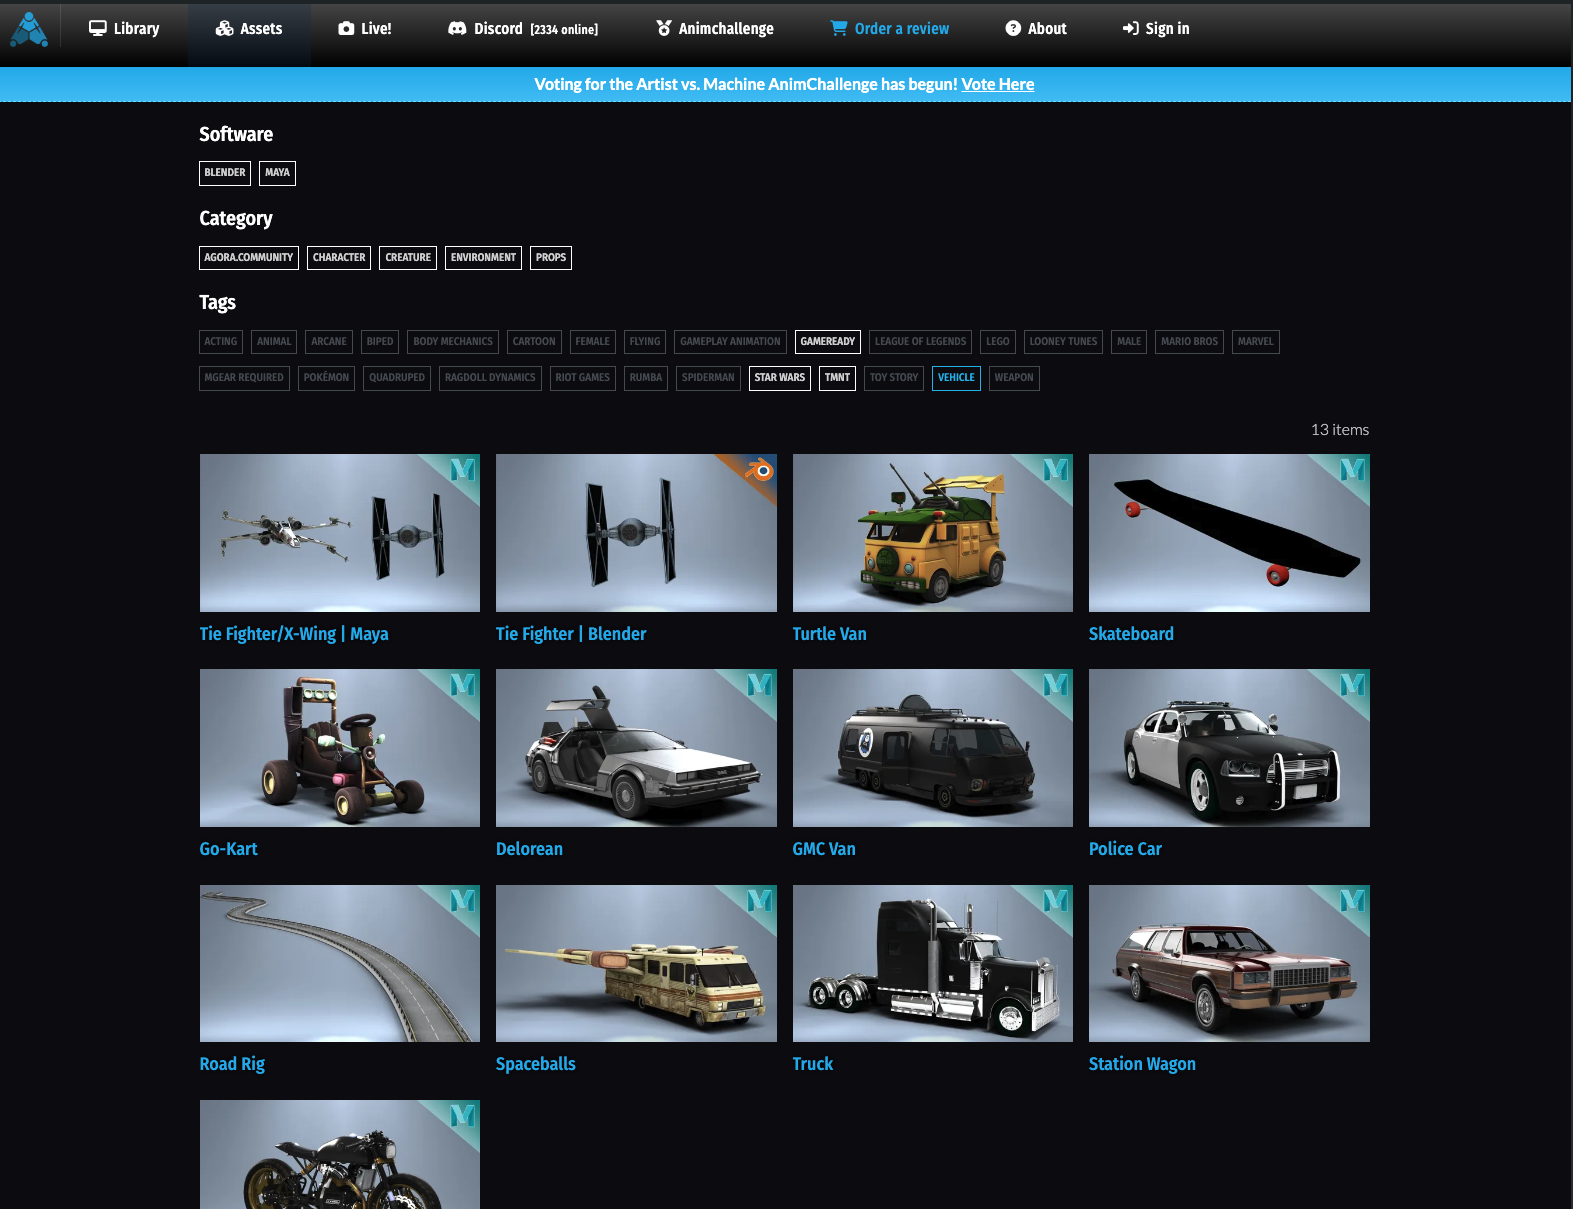This screenshot has width=1573, height=1209.
Task: Click Maya badge on Turtle Van thumbnail
Action: click(x=1055, y=468)
